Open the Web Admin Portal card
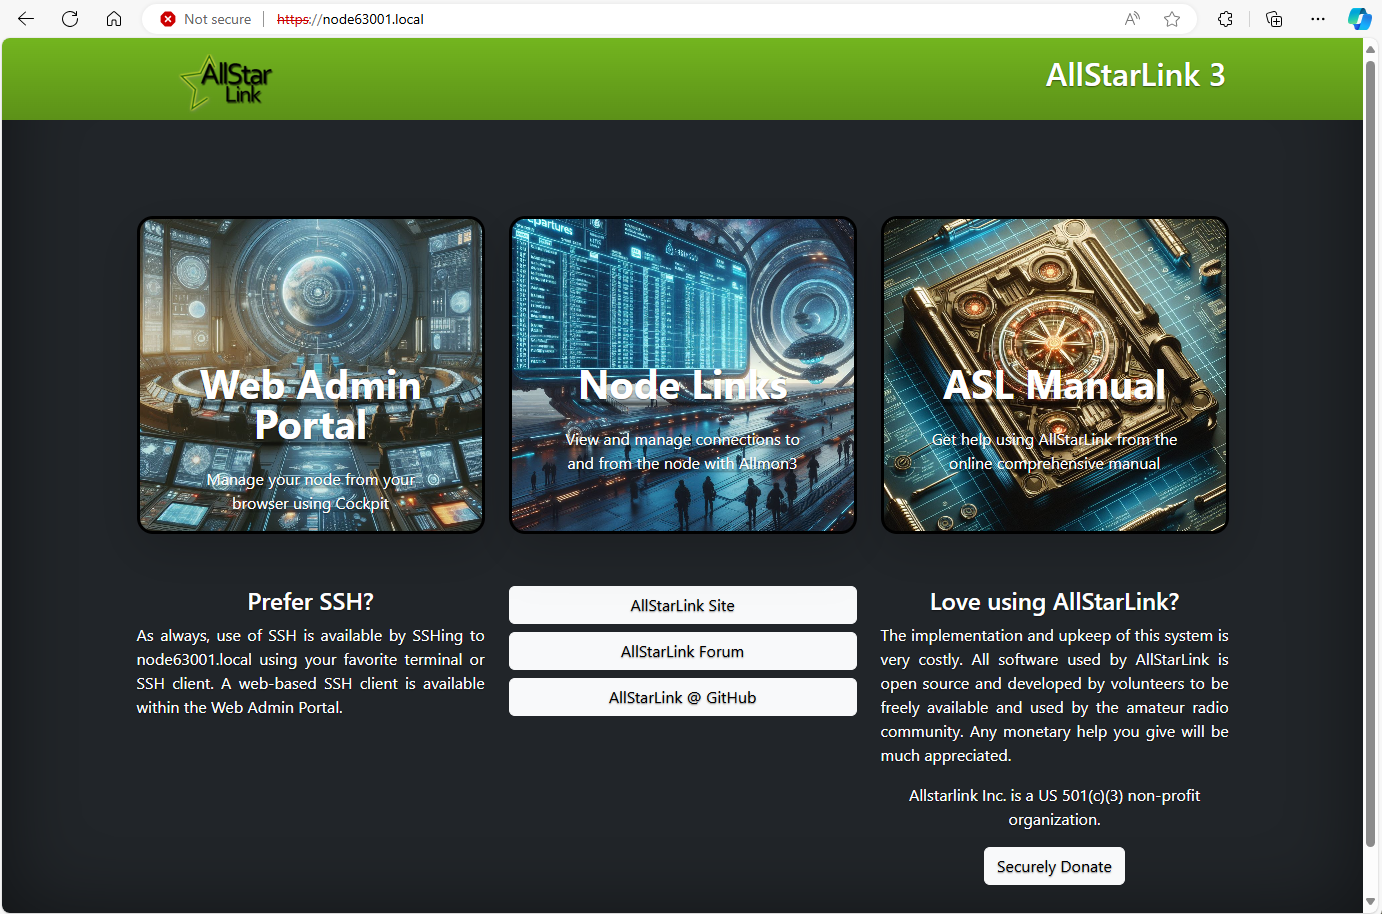This screenshot has height=914, width=1382. tap(311, 375)
